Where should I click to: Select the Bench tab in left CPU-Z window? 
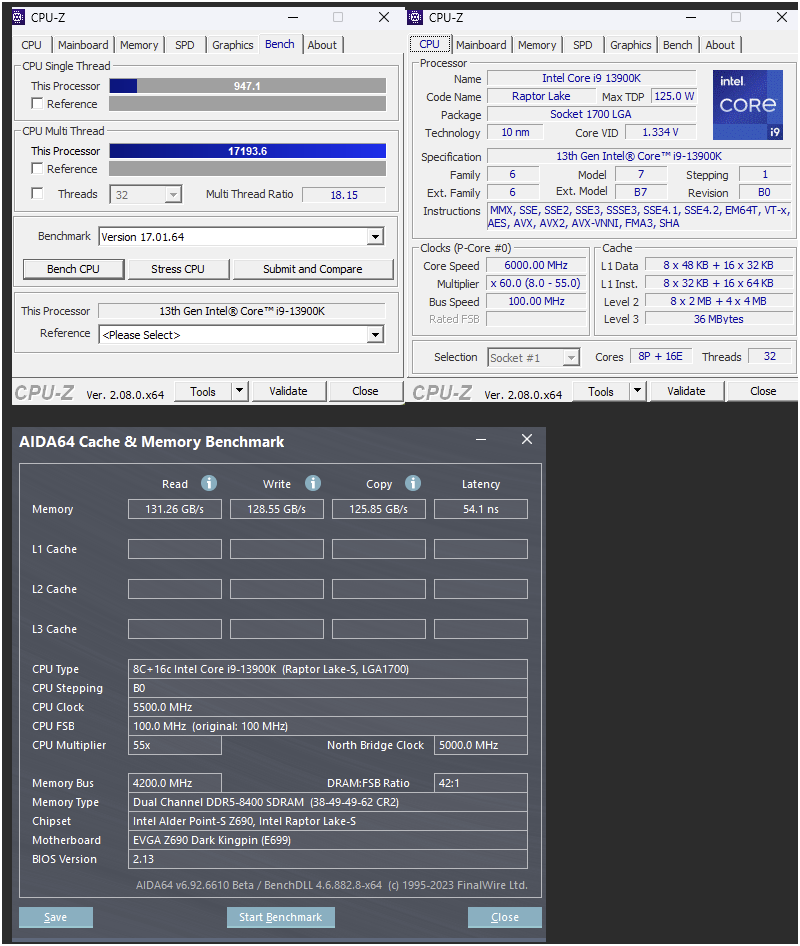click(280, 44)
